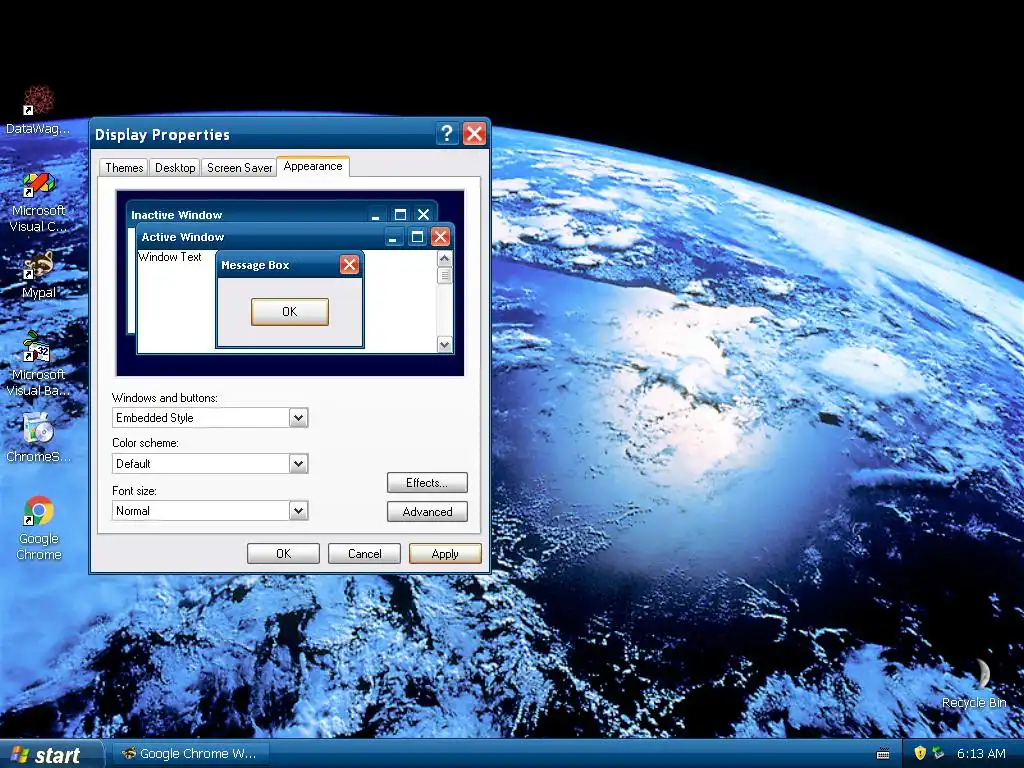This screenshot has width=1024, height=768.
Task: Click the security shield tray icon
Action: click(920, 753)
